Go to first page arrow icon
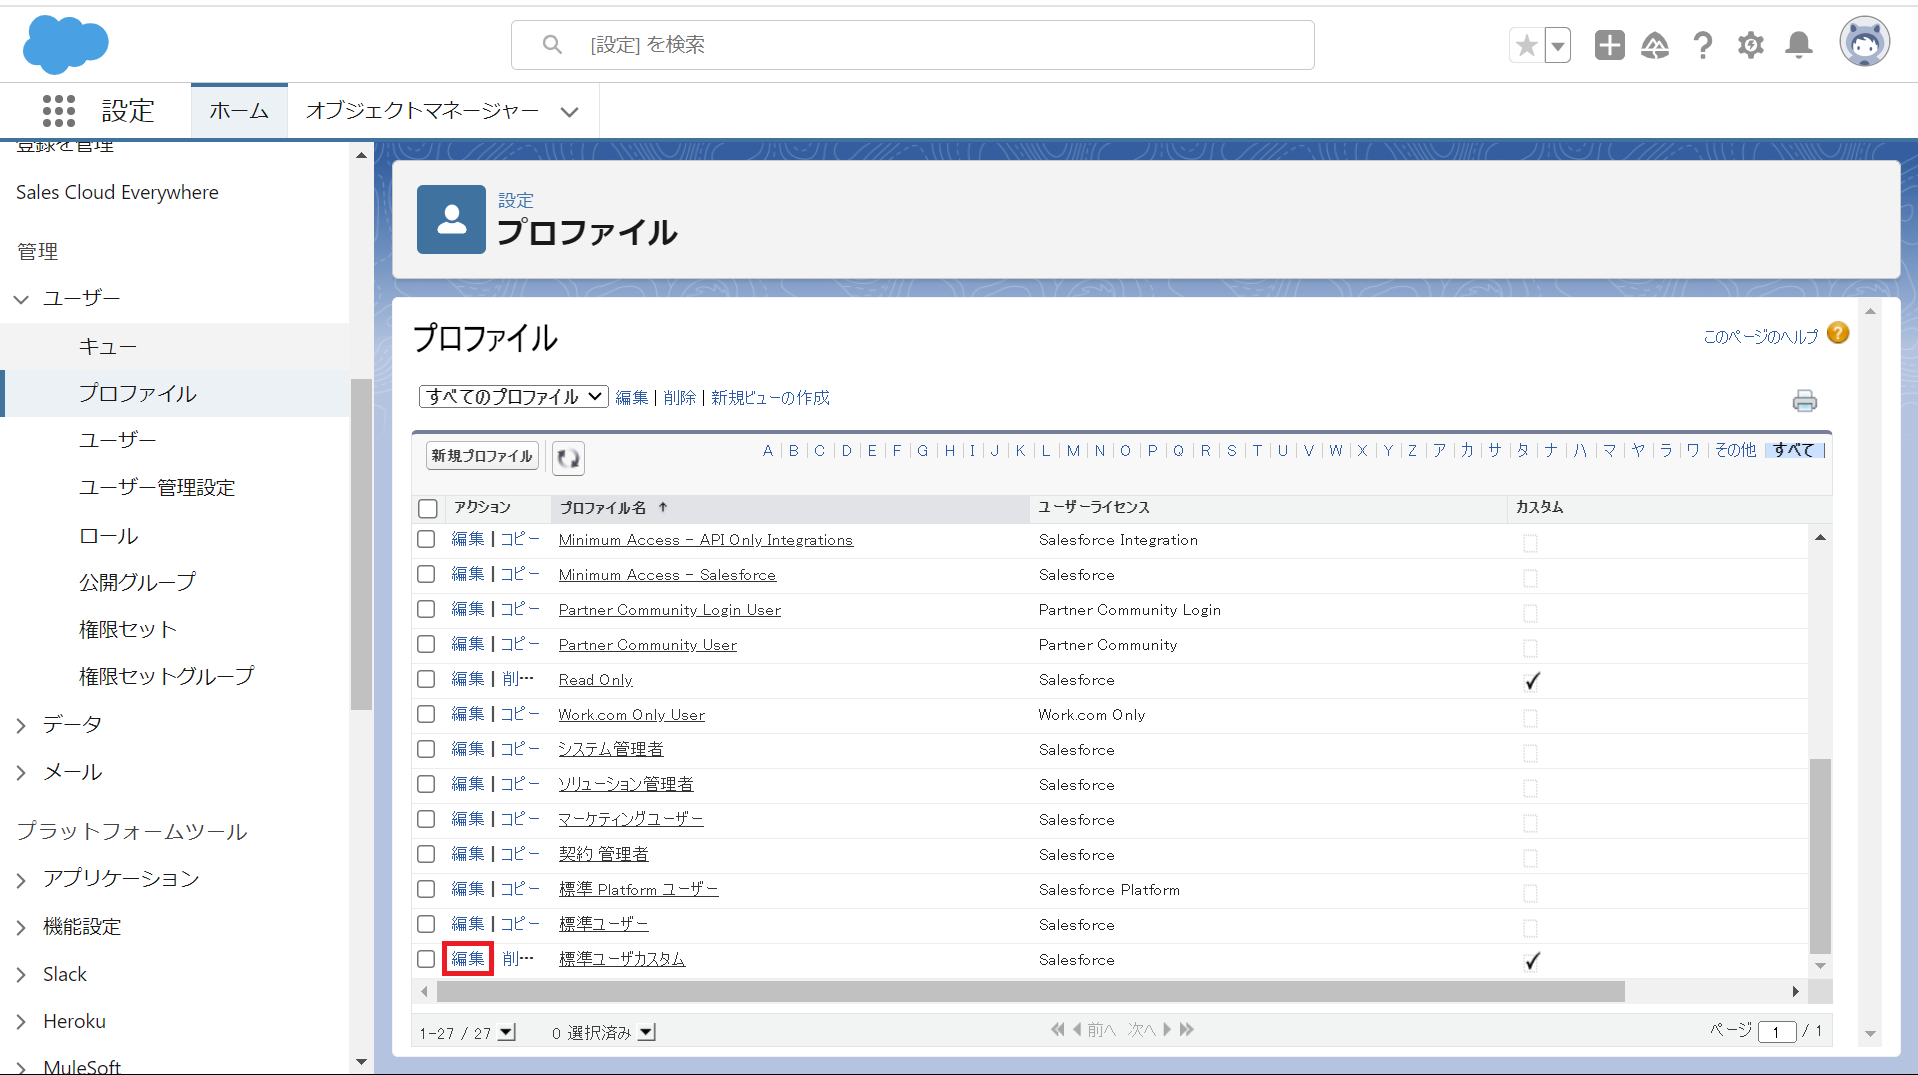Viewport: 1918px width, 1075px height. [1057, 1029]
